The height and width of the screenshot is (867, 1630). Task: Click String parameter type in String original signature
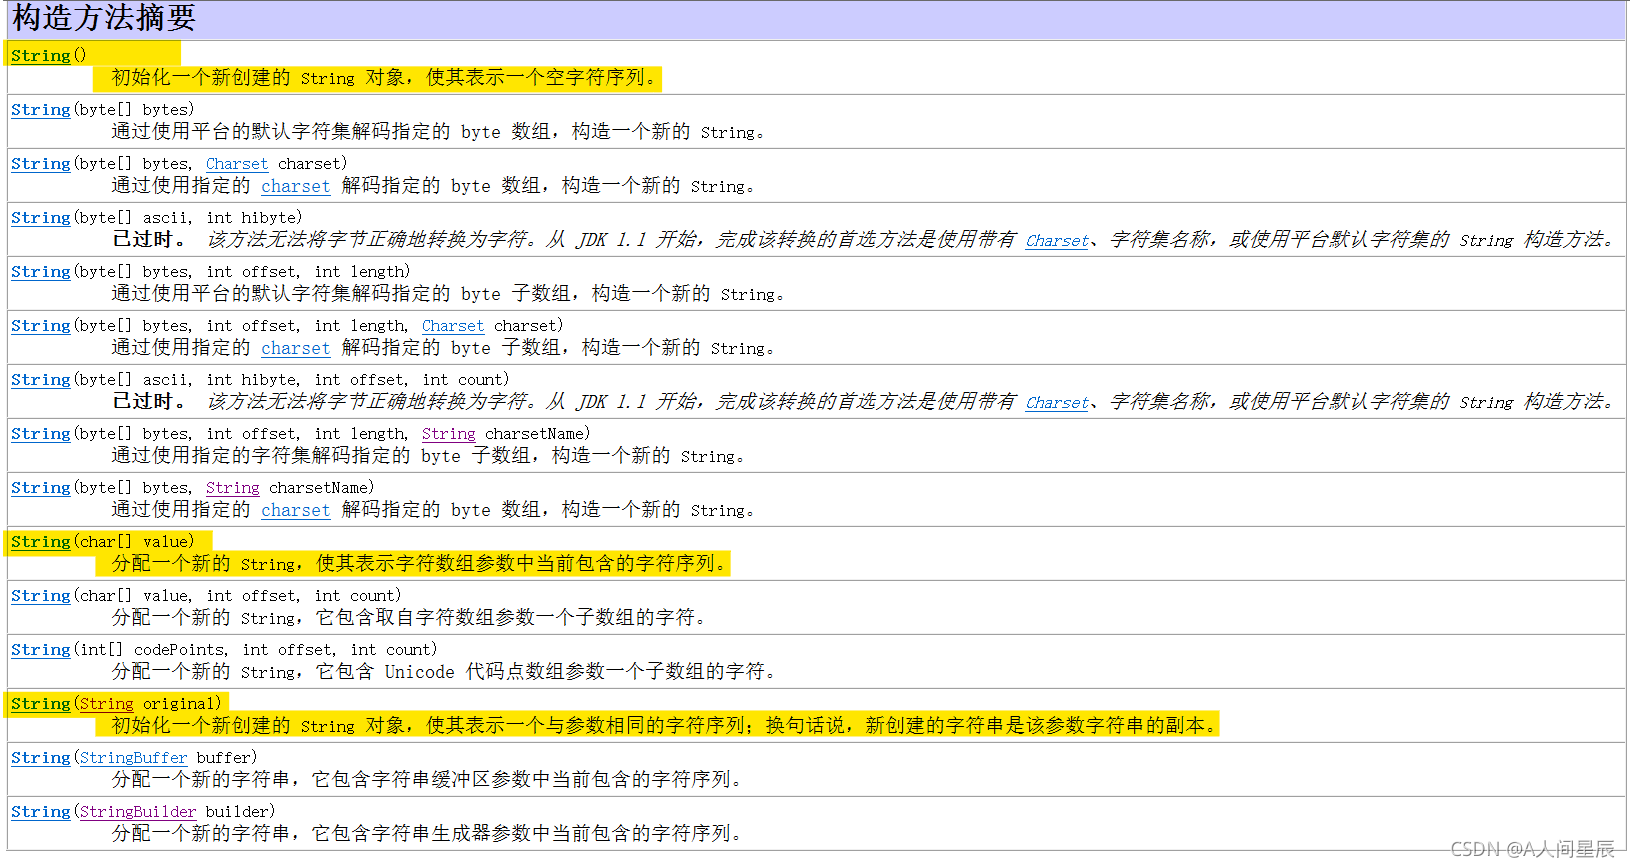(x=107, y=704)
